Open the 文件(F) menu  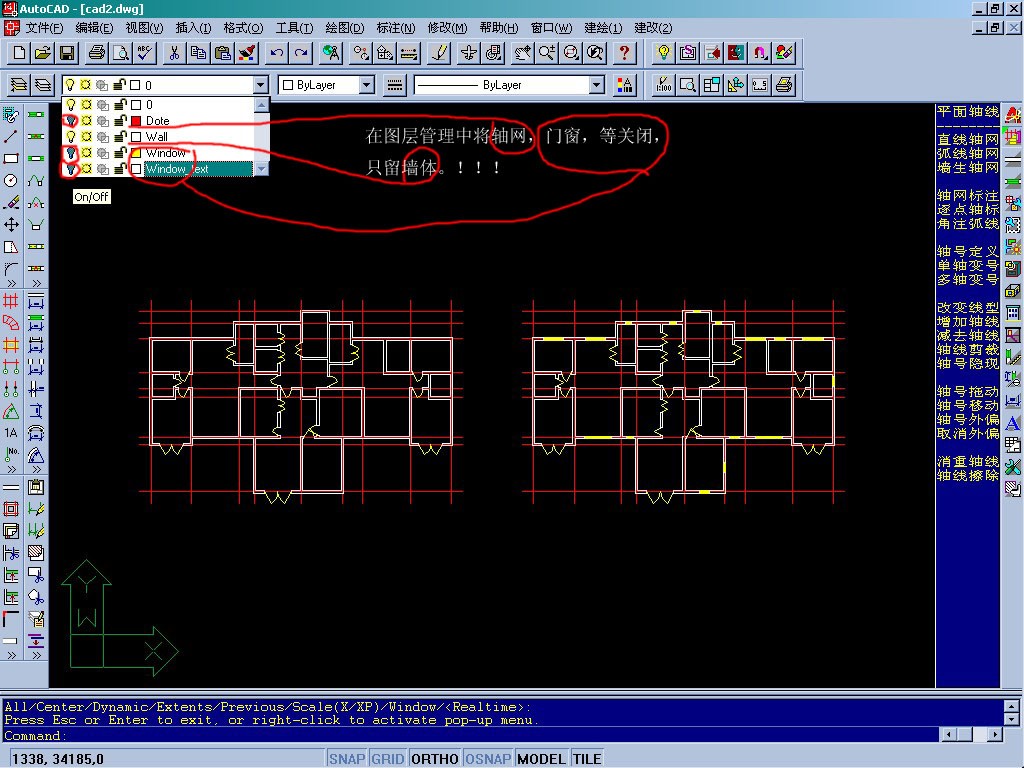[x=44, y=27]
